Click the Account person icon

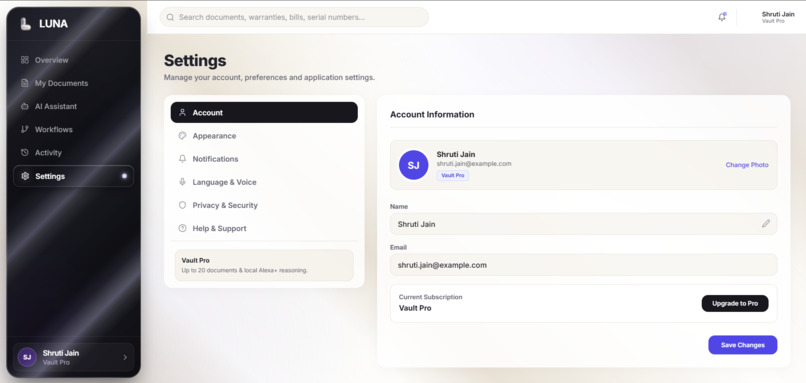[x=182, y=113]
